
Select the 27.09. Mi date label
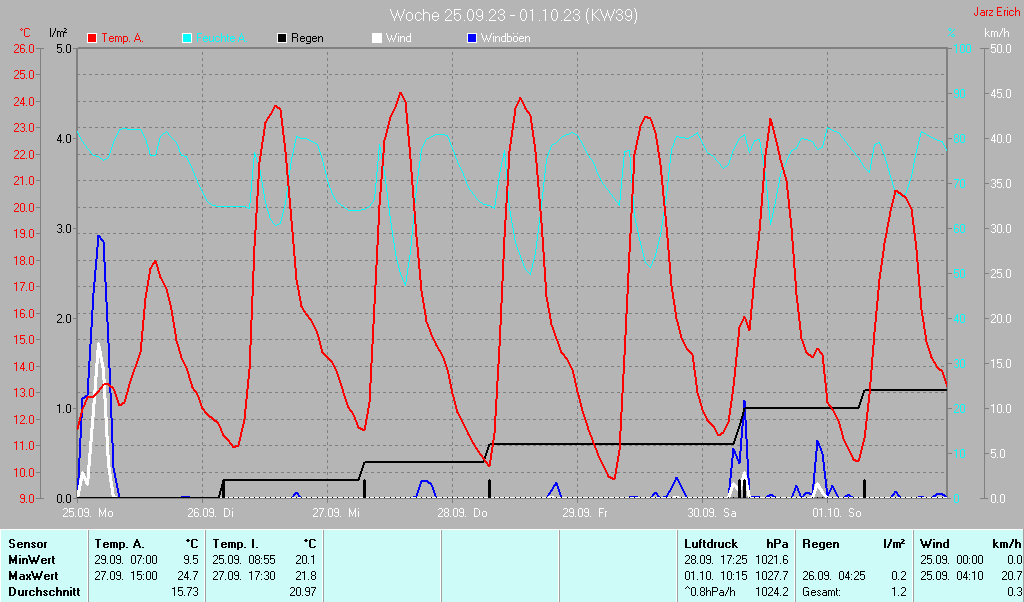[x=338, y=513]
